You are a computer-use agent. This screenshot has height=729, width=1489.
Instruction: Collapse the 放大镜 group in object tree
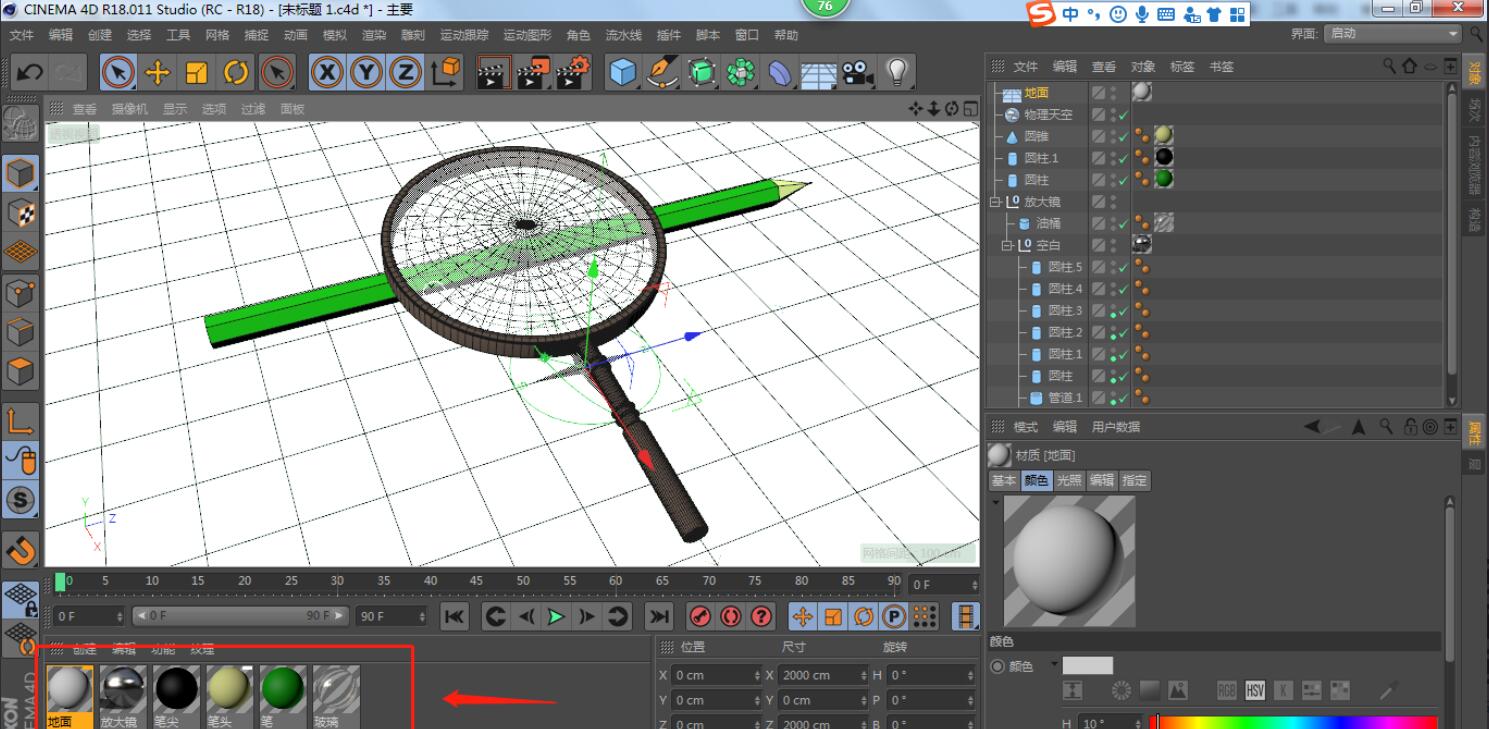[x=995, y=202]
